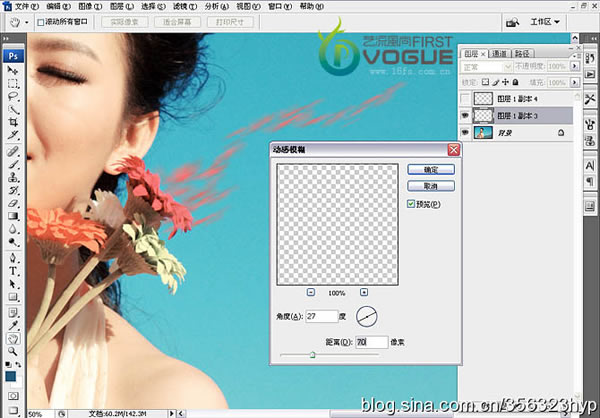Select the Gradient tool
The image size is (600, 418).
click(13, 216)
